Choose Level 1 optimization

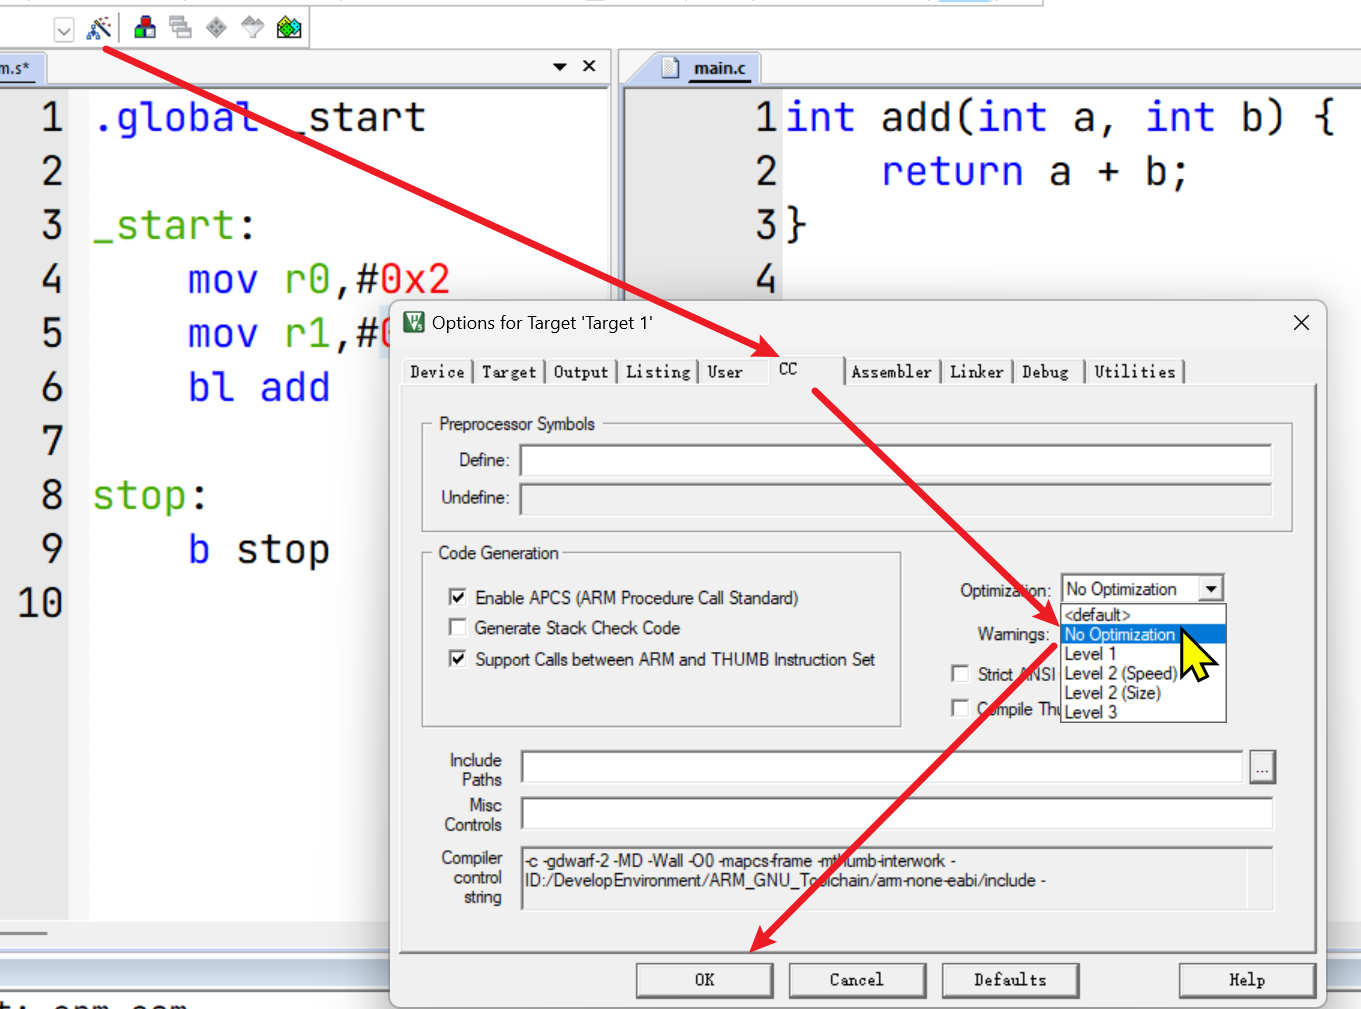tap(1143, 654)
